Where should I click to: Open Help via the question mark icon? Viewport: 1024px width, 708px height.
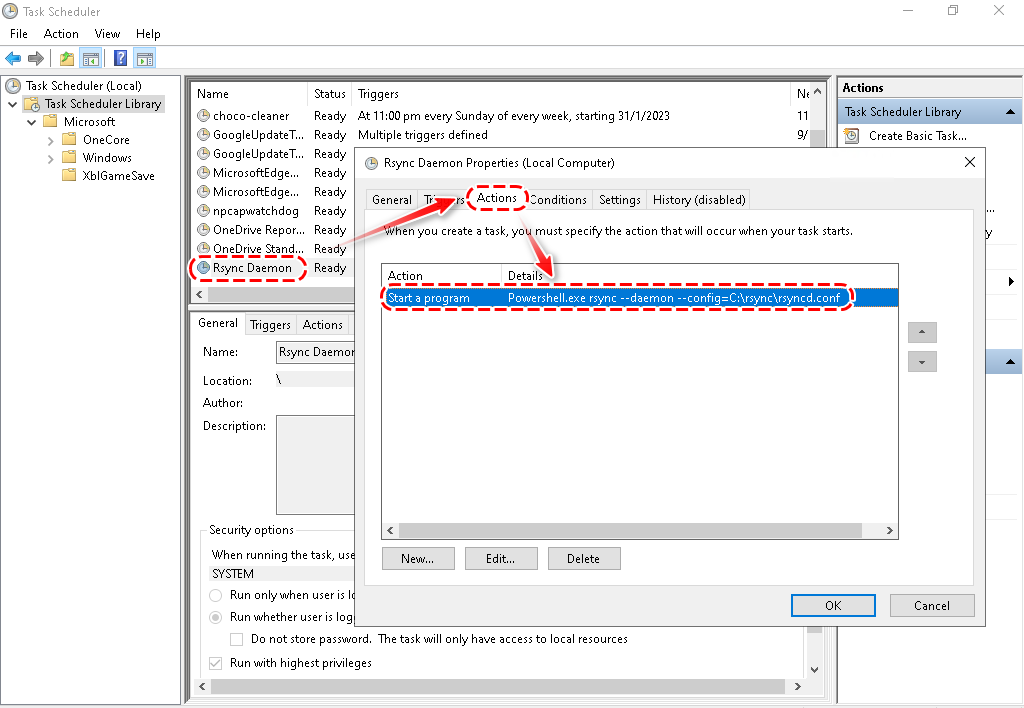pyautogui.click(x=120, y=59)
